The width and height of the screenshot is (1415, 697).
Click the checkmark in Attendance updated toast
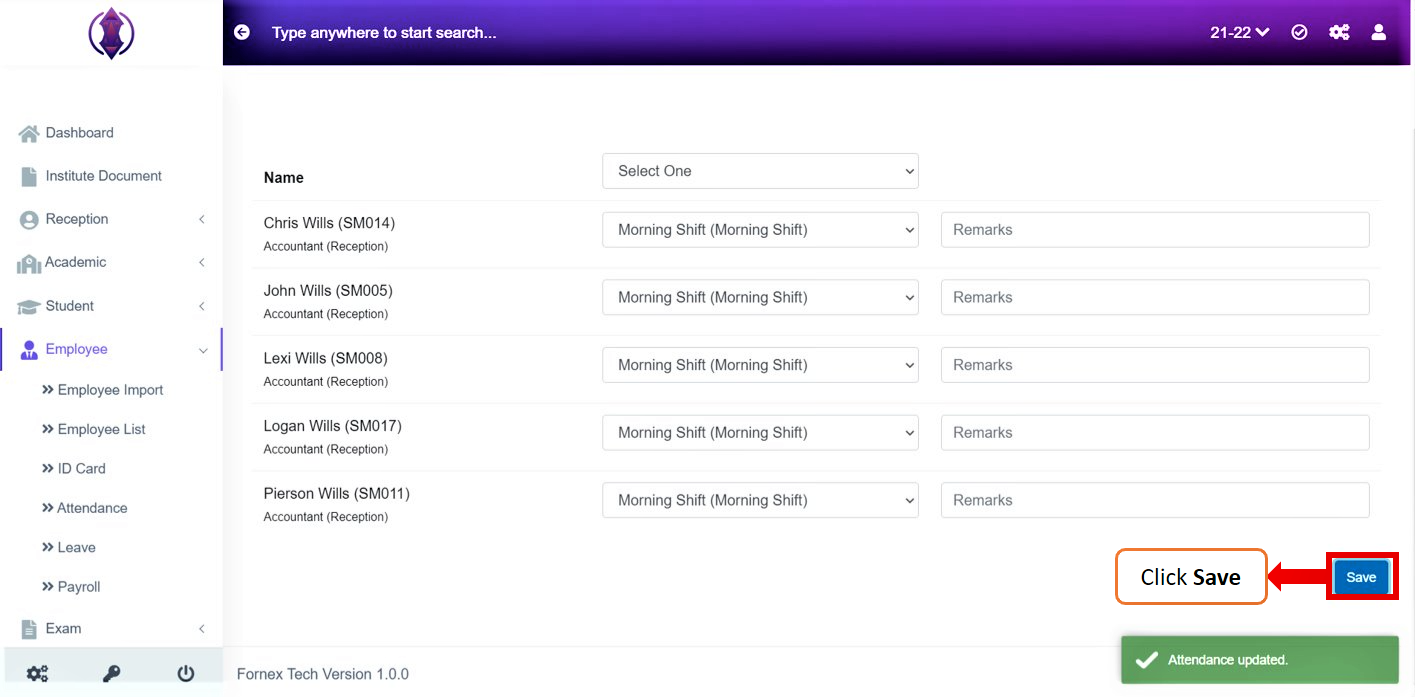click(x=1147, y=660)
